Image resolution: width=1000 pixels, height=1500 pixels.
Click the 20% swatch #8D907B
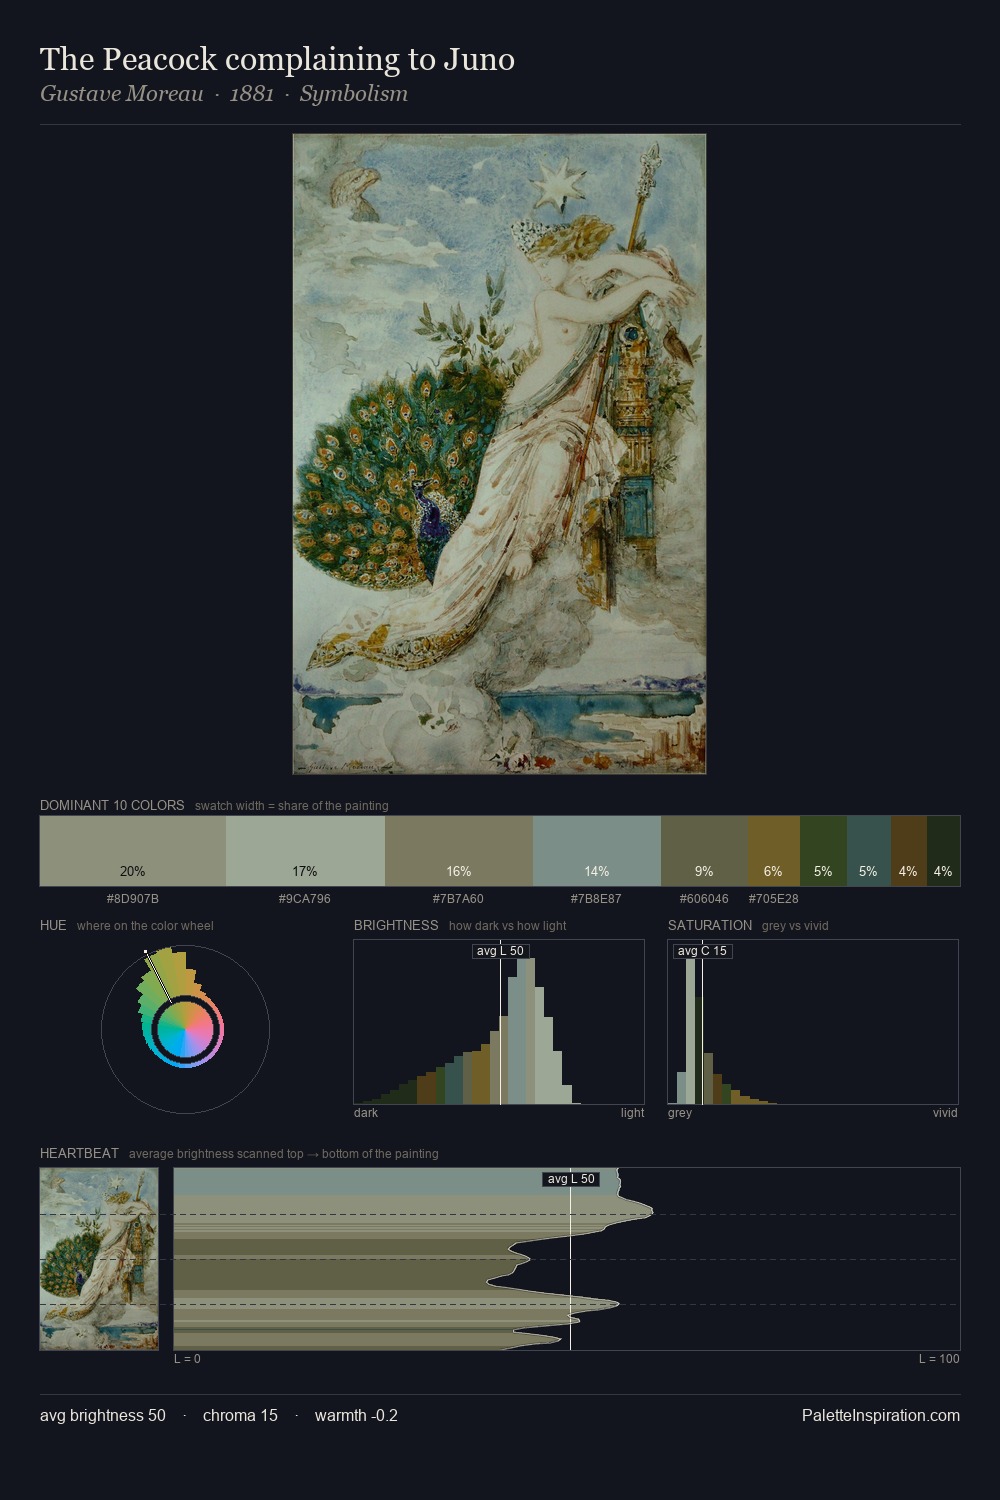pos(133,851)
